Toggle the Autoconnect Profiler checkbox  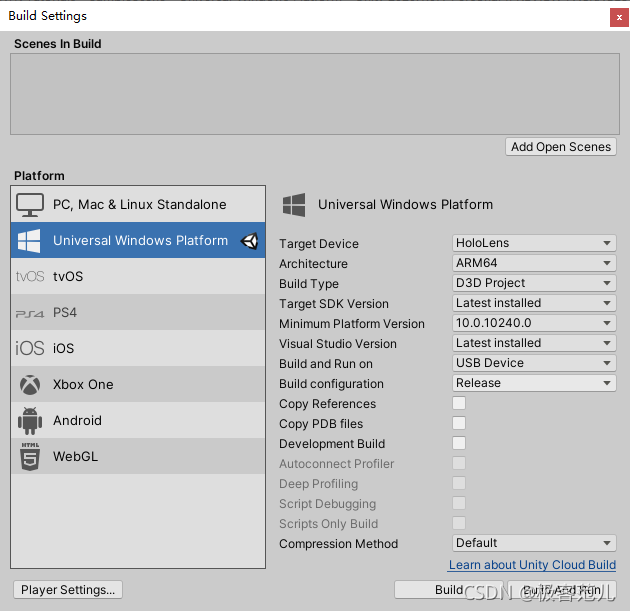click(459, 463)
